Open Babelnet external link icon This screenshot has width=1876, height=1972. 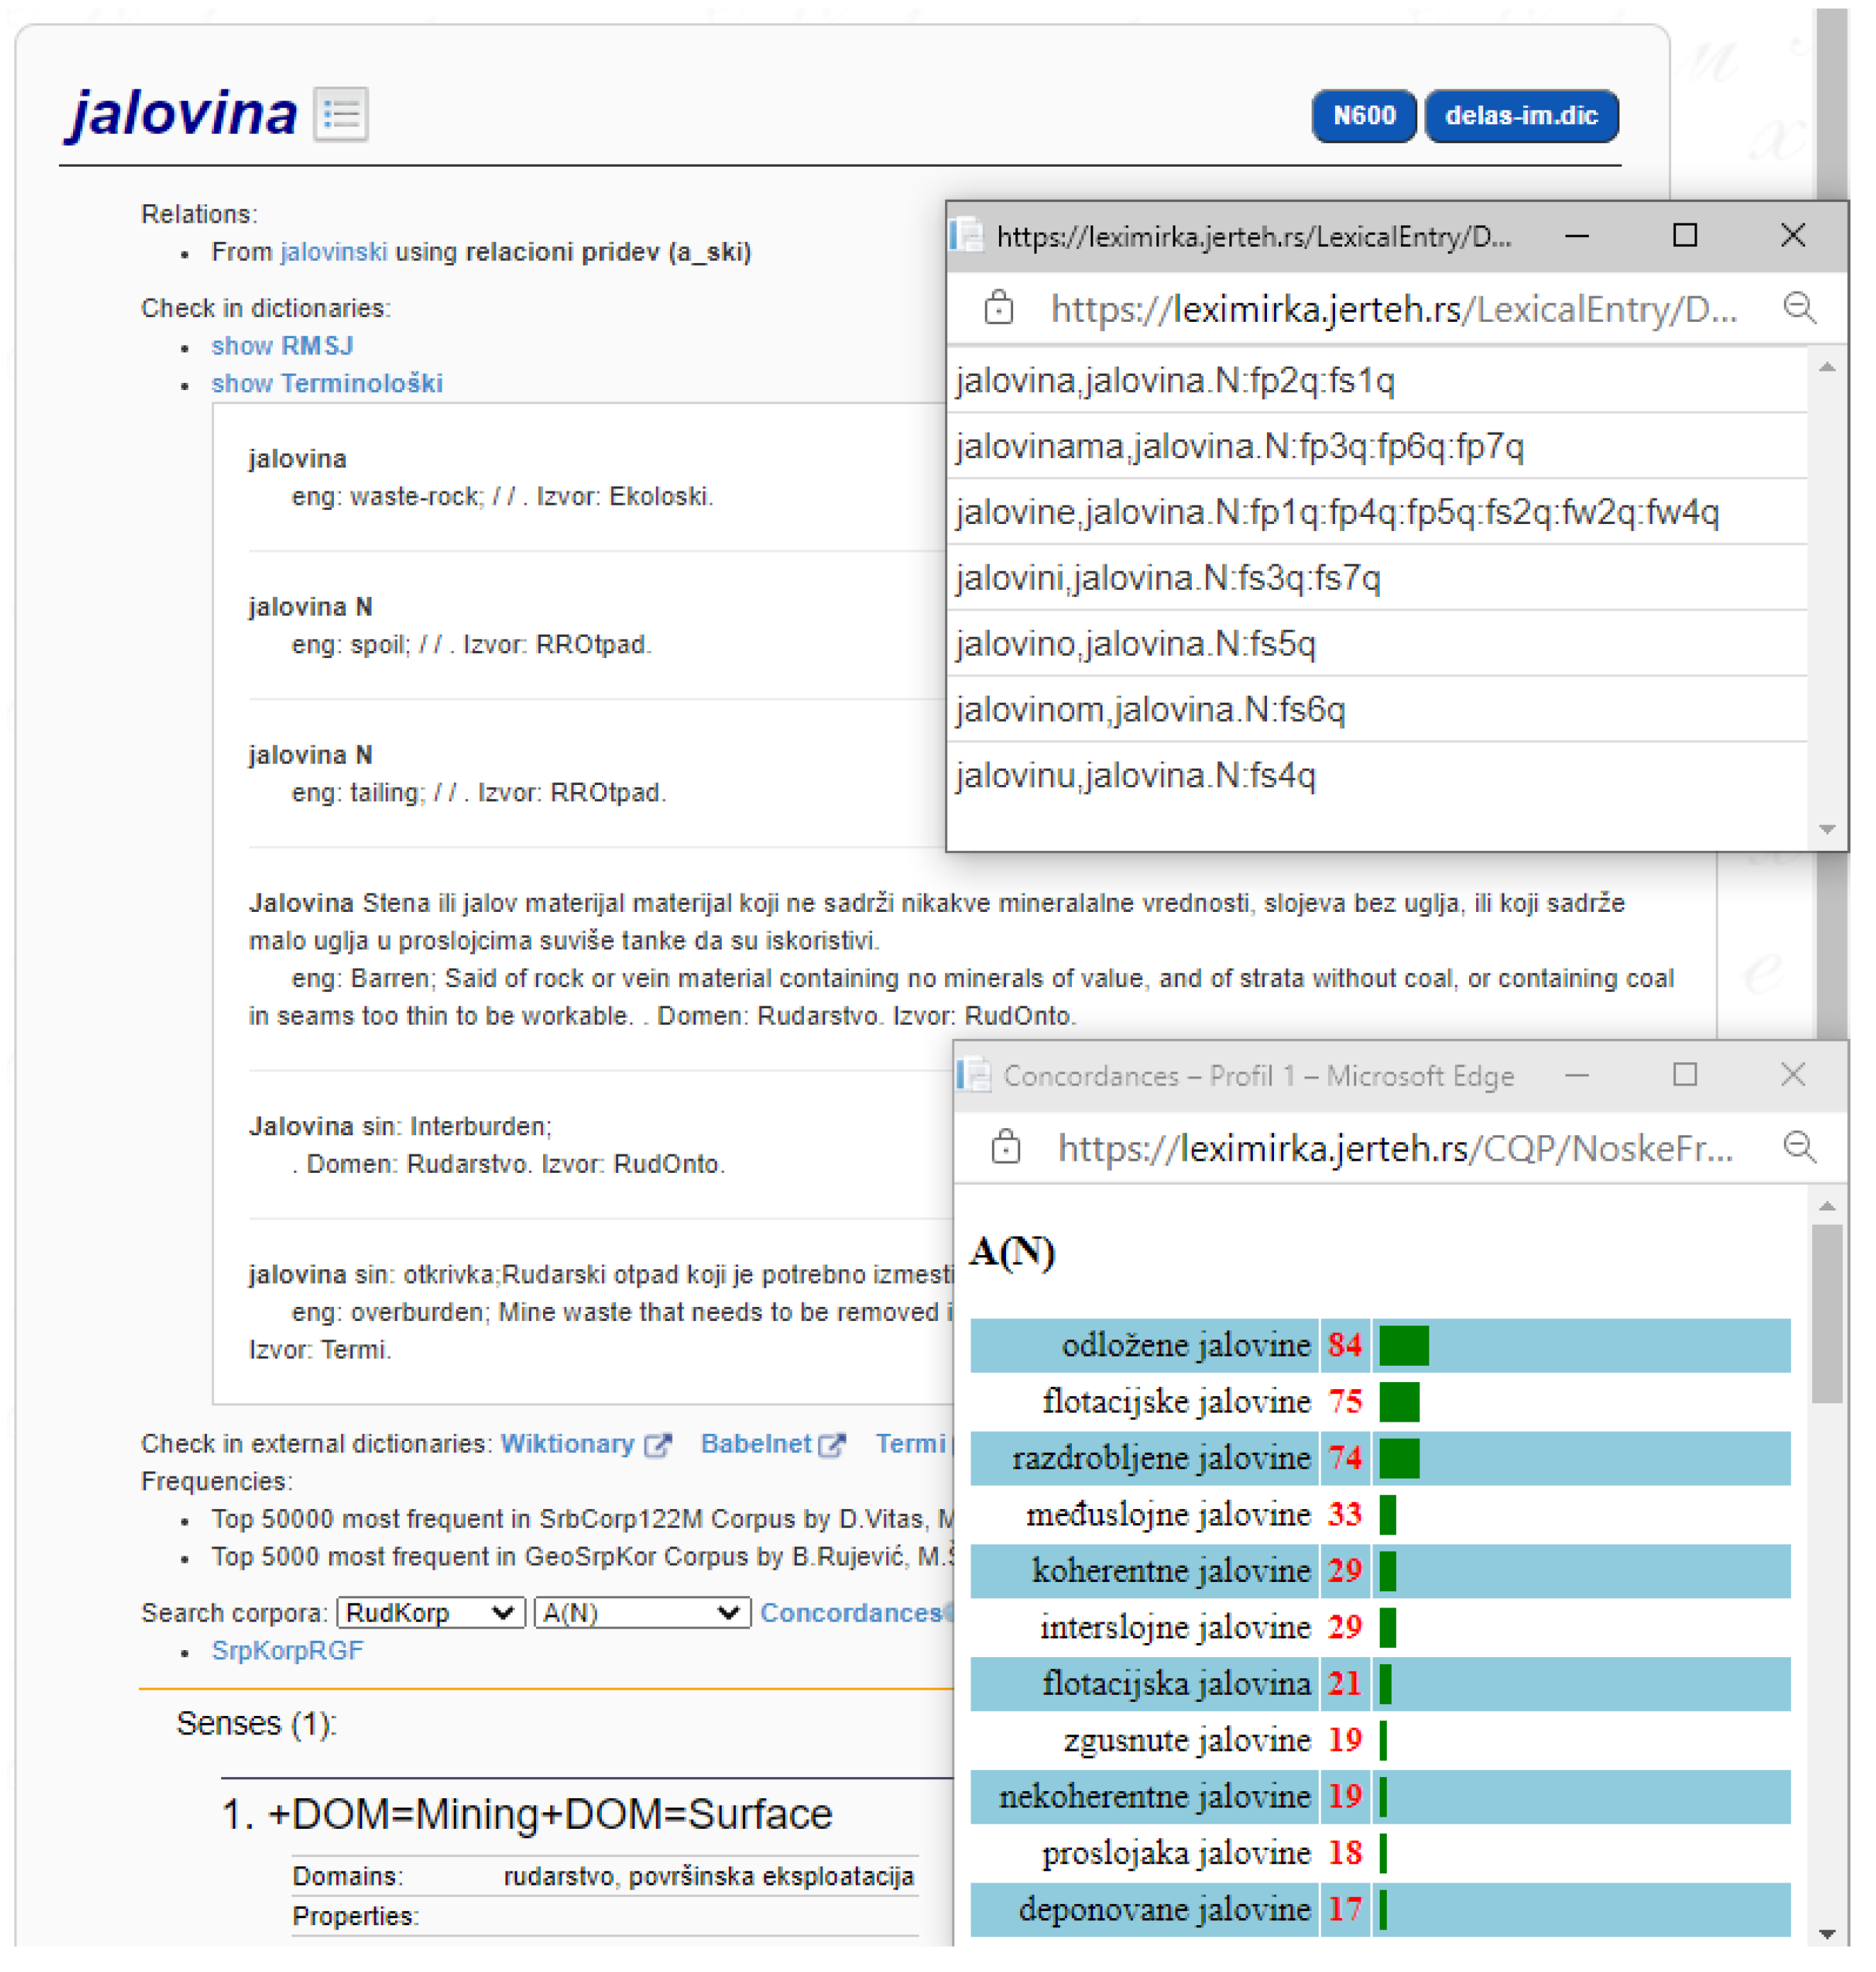pyautogui.click(x=832, y=1446)
